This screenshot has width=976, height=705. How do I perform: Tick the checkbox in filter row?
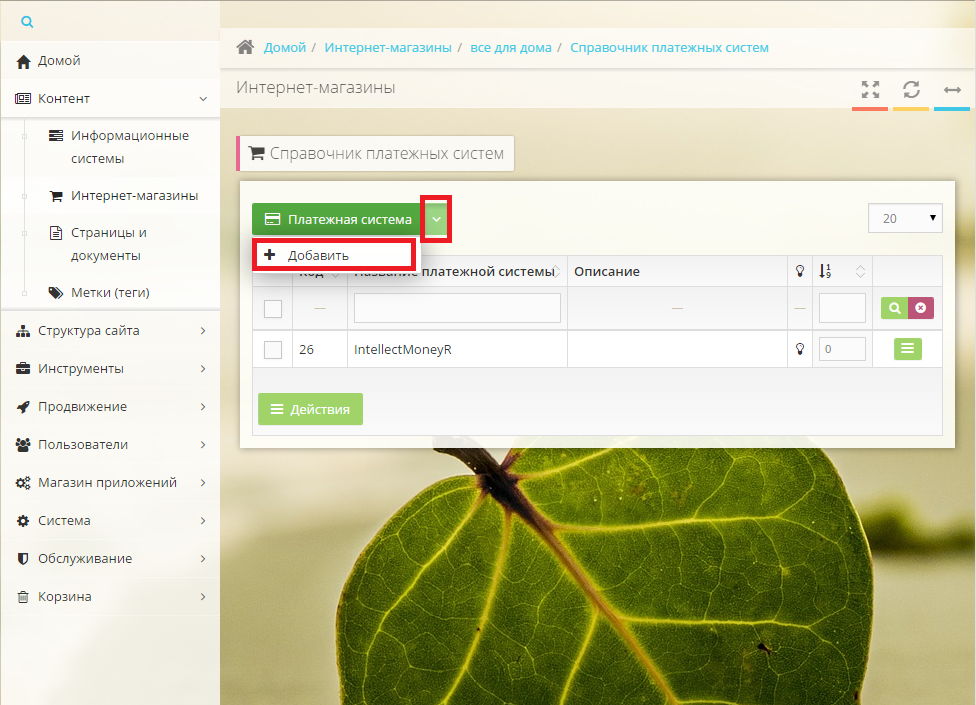(272, 308)
